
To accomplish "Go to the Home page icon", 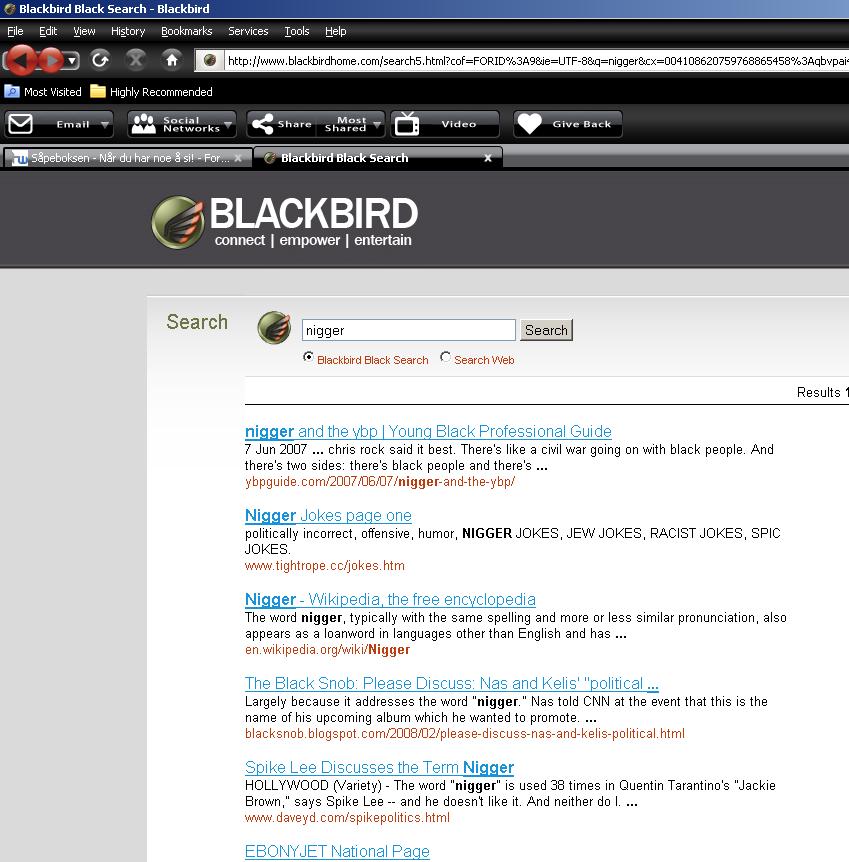I will tap(172, 59).
